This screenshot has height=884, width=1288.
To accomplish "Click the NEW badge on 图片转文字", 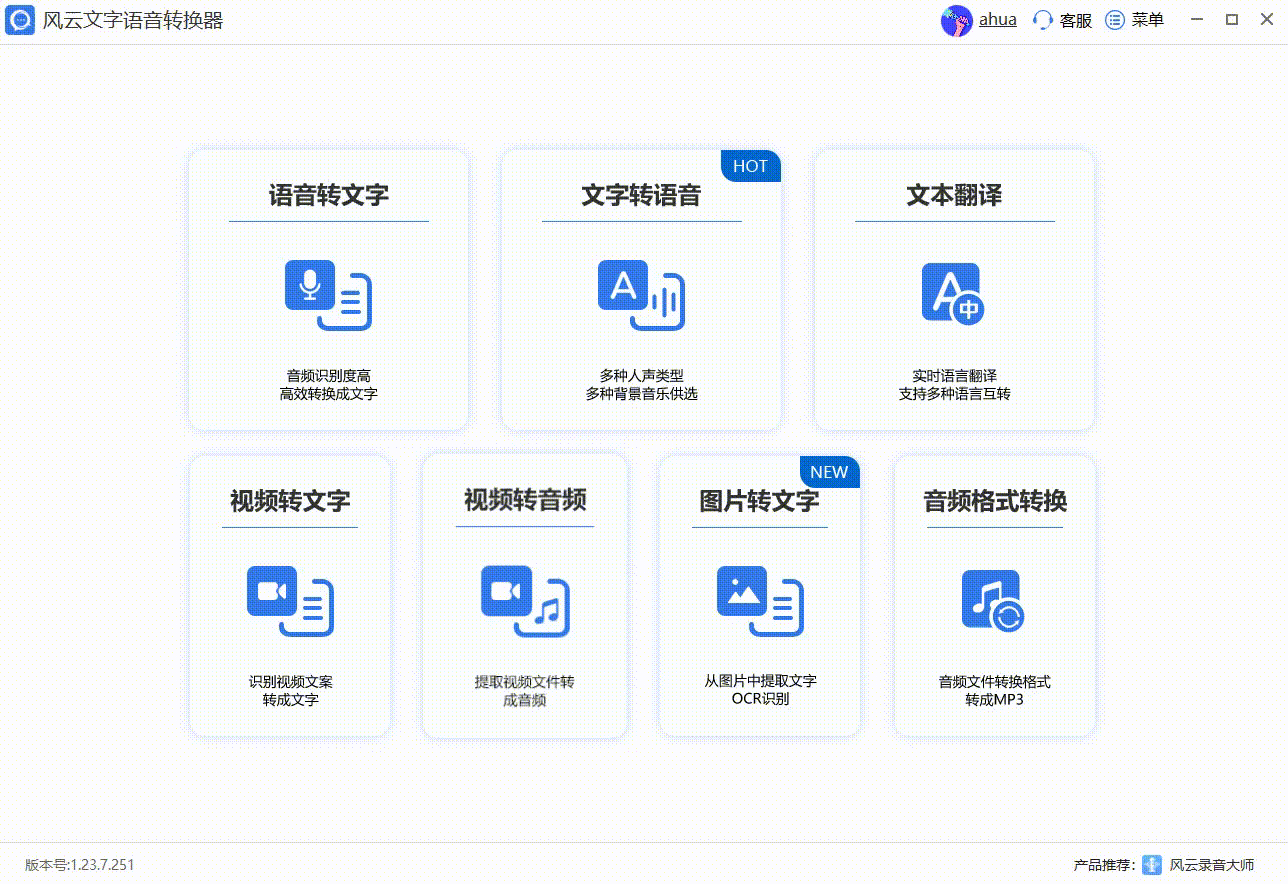I will point(829,472).
